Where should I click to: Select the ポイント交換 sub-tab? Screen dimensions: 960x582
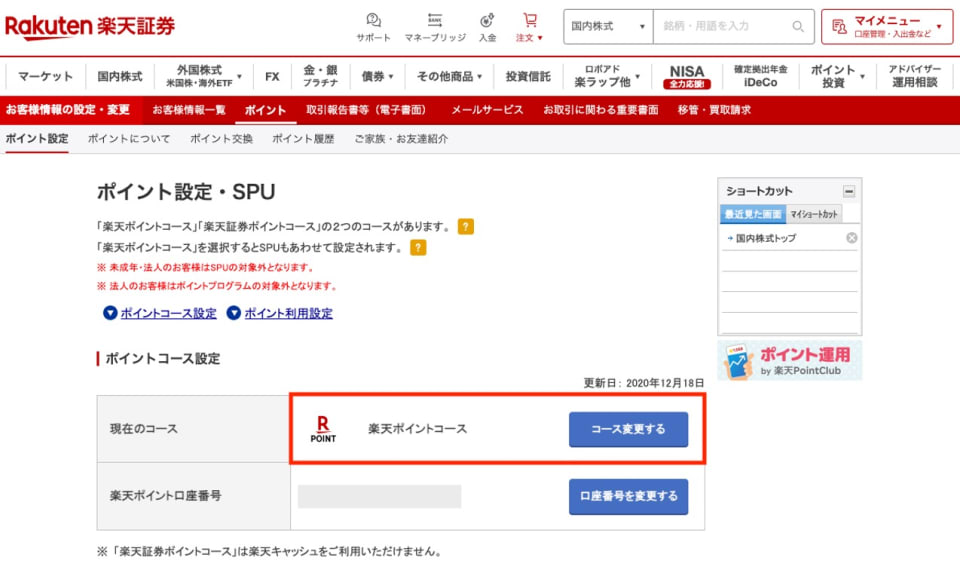point(221,139)
